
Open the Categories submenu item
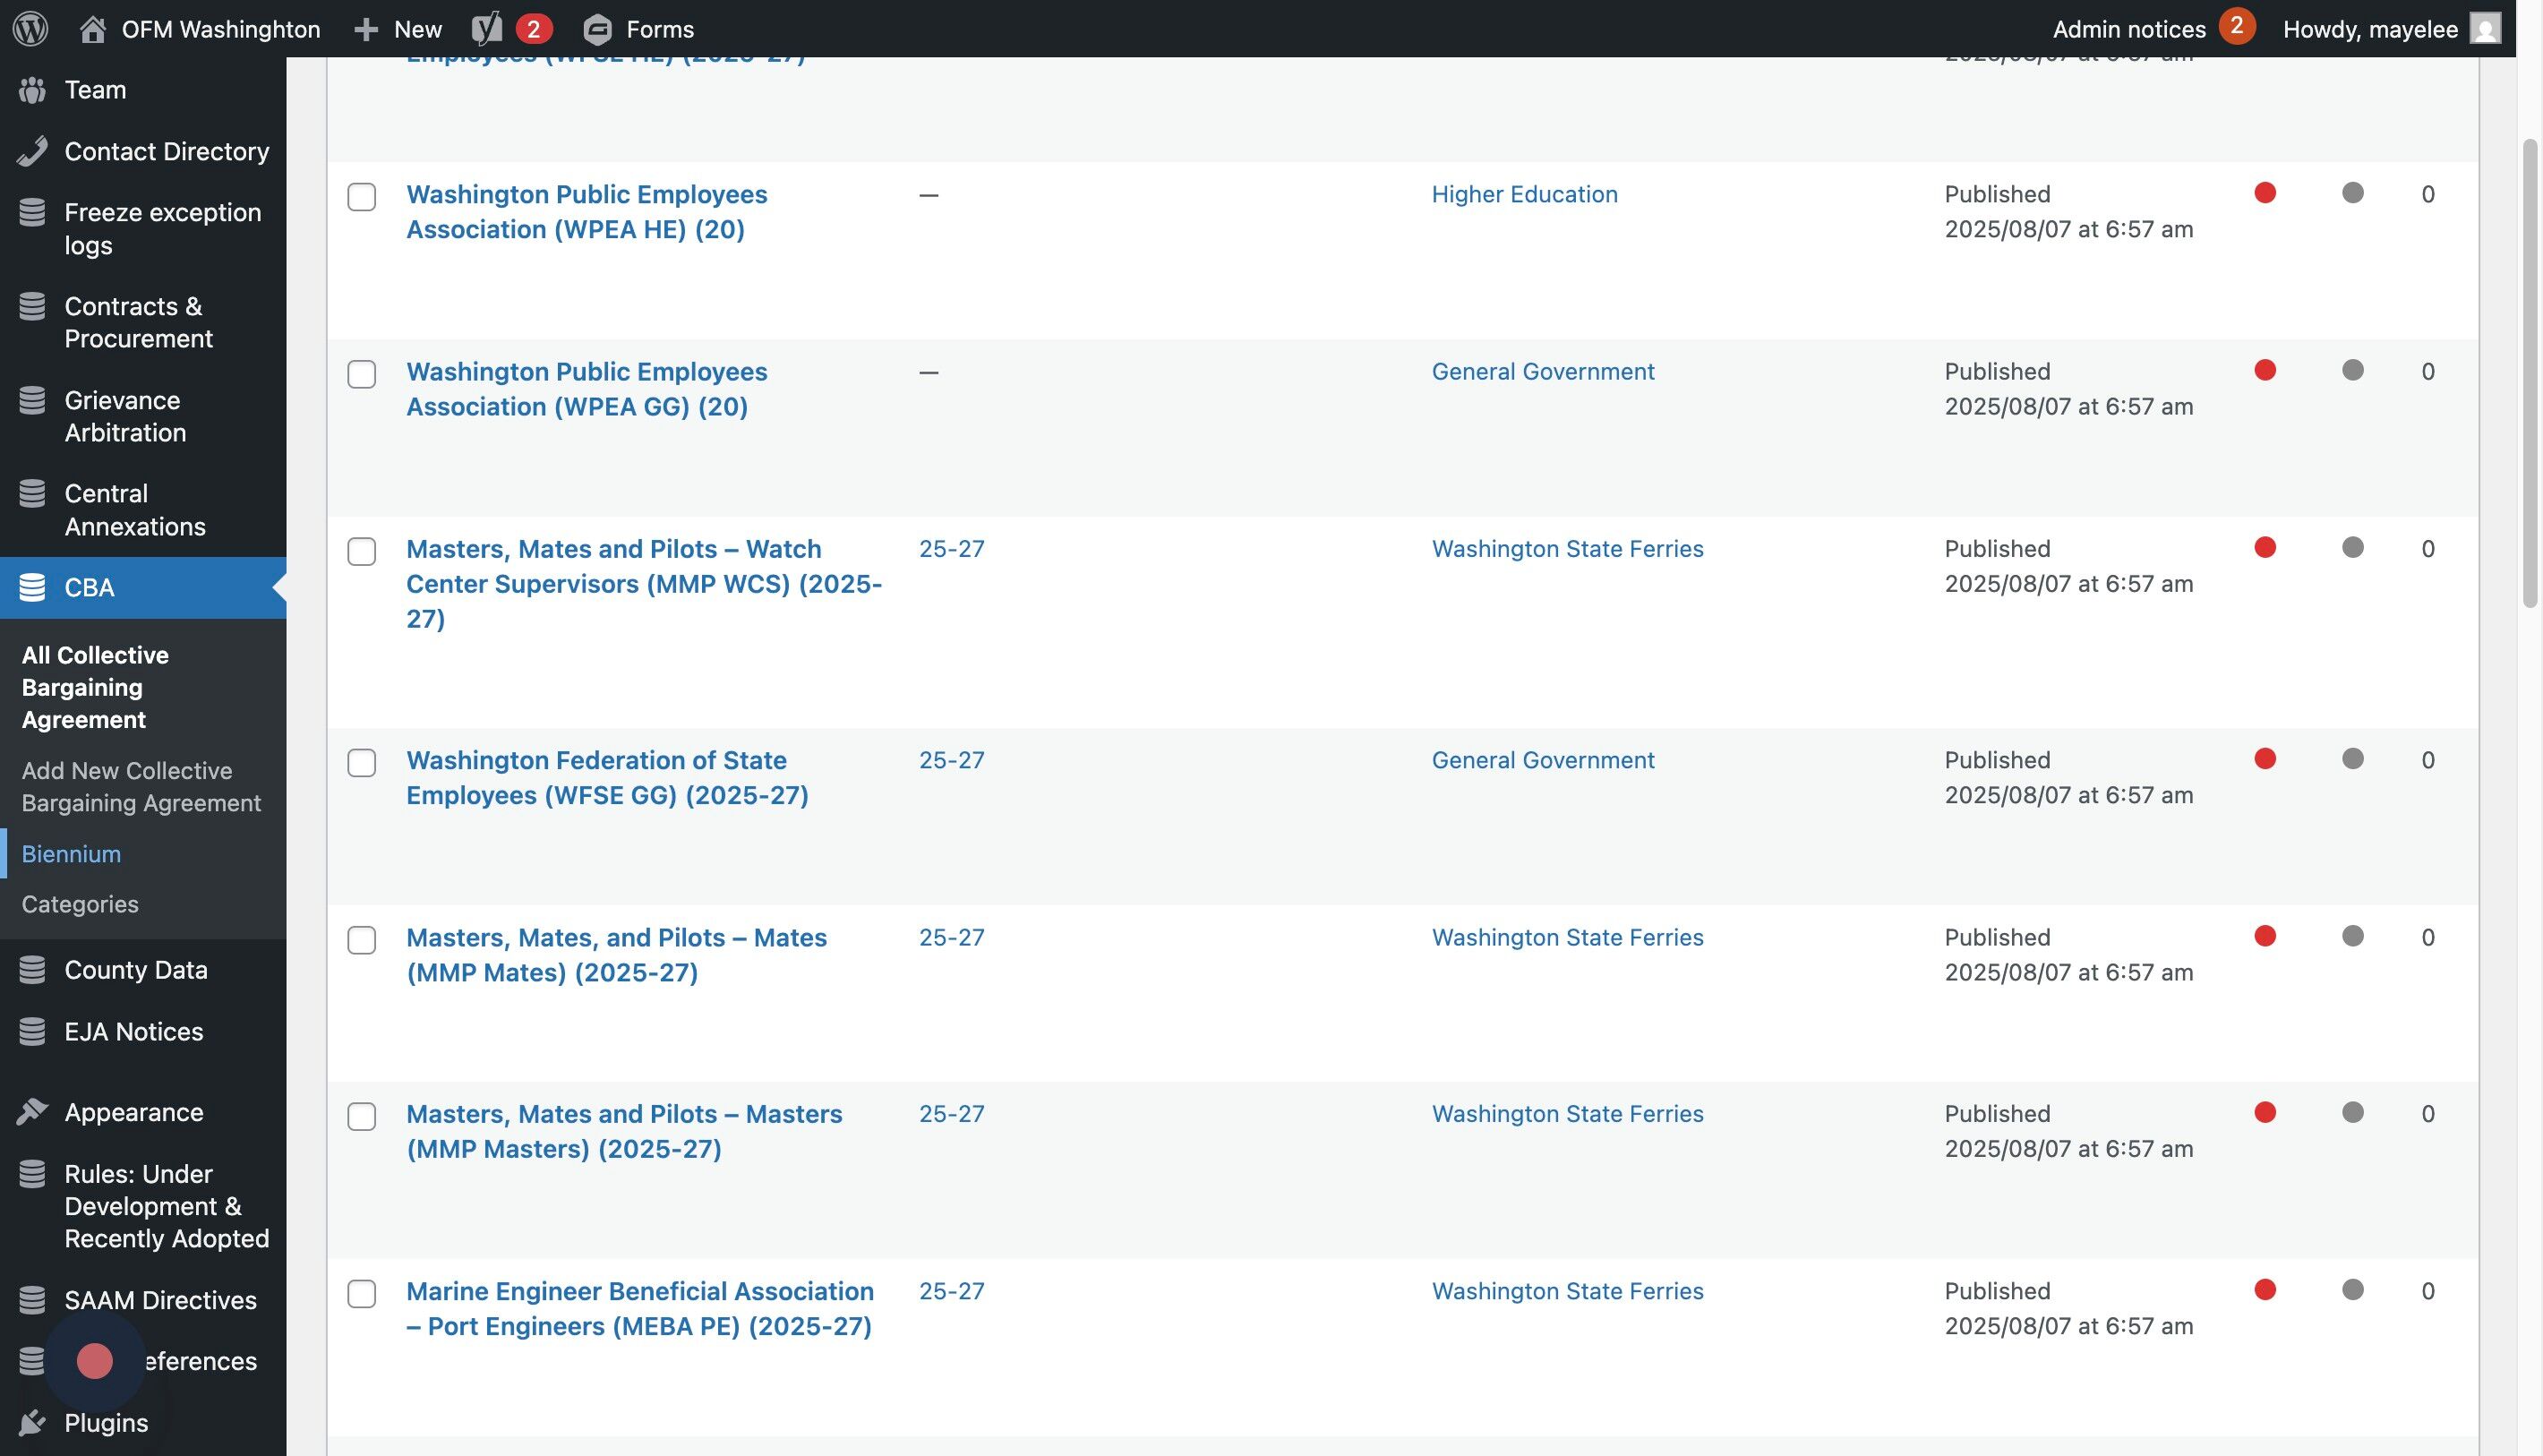[x=80, y=904]
